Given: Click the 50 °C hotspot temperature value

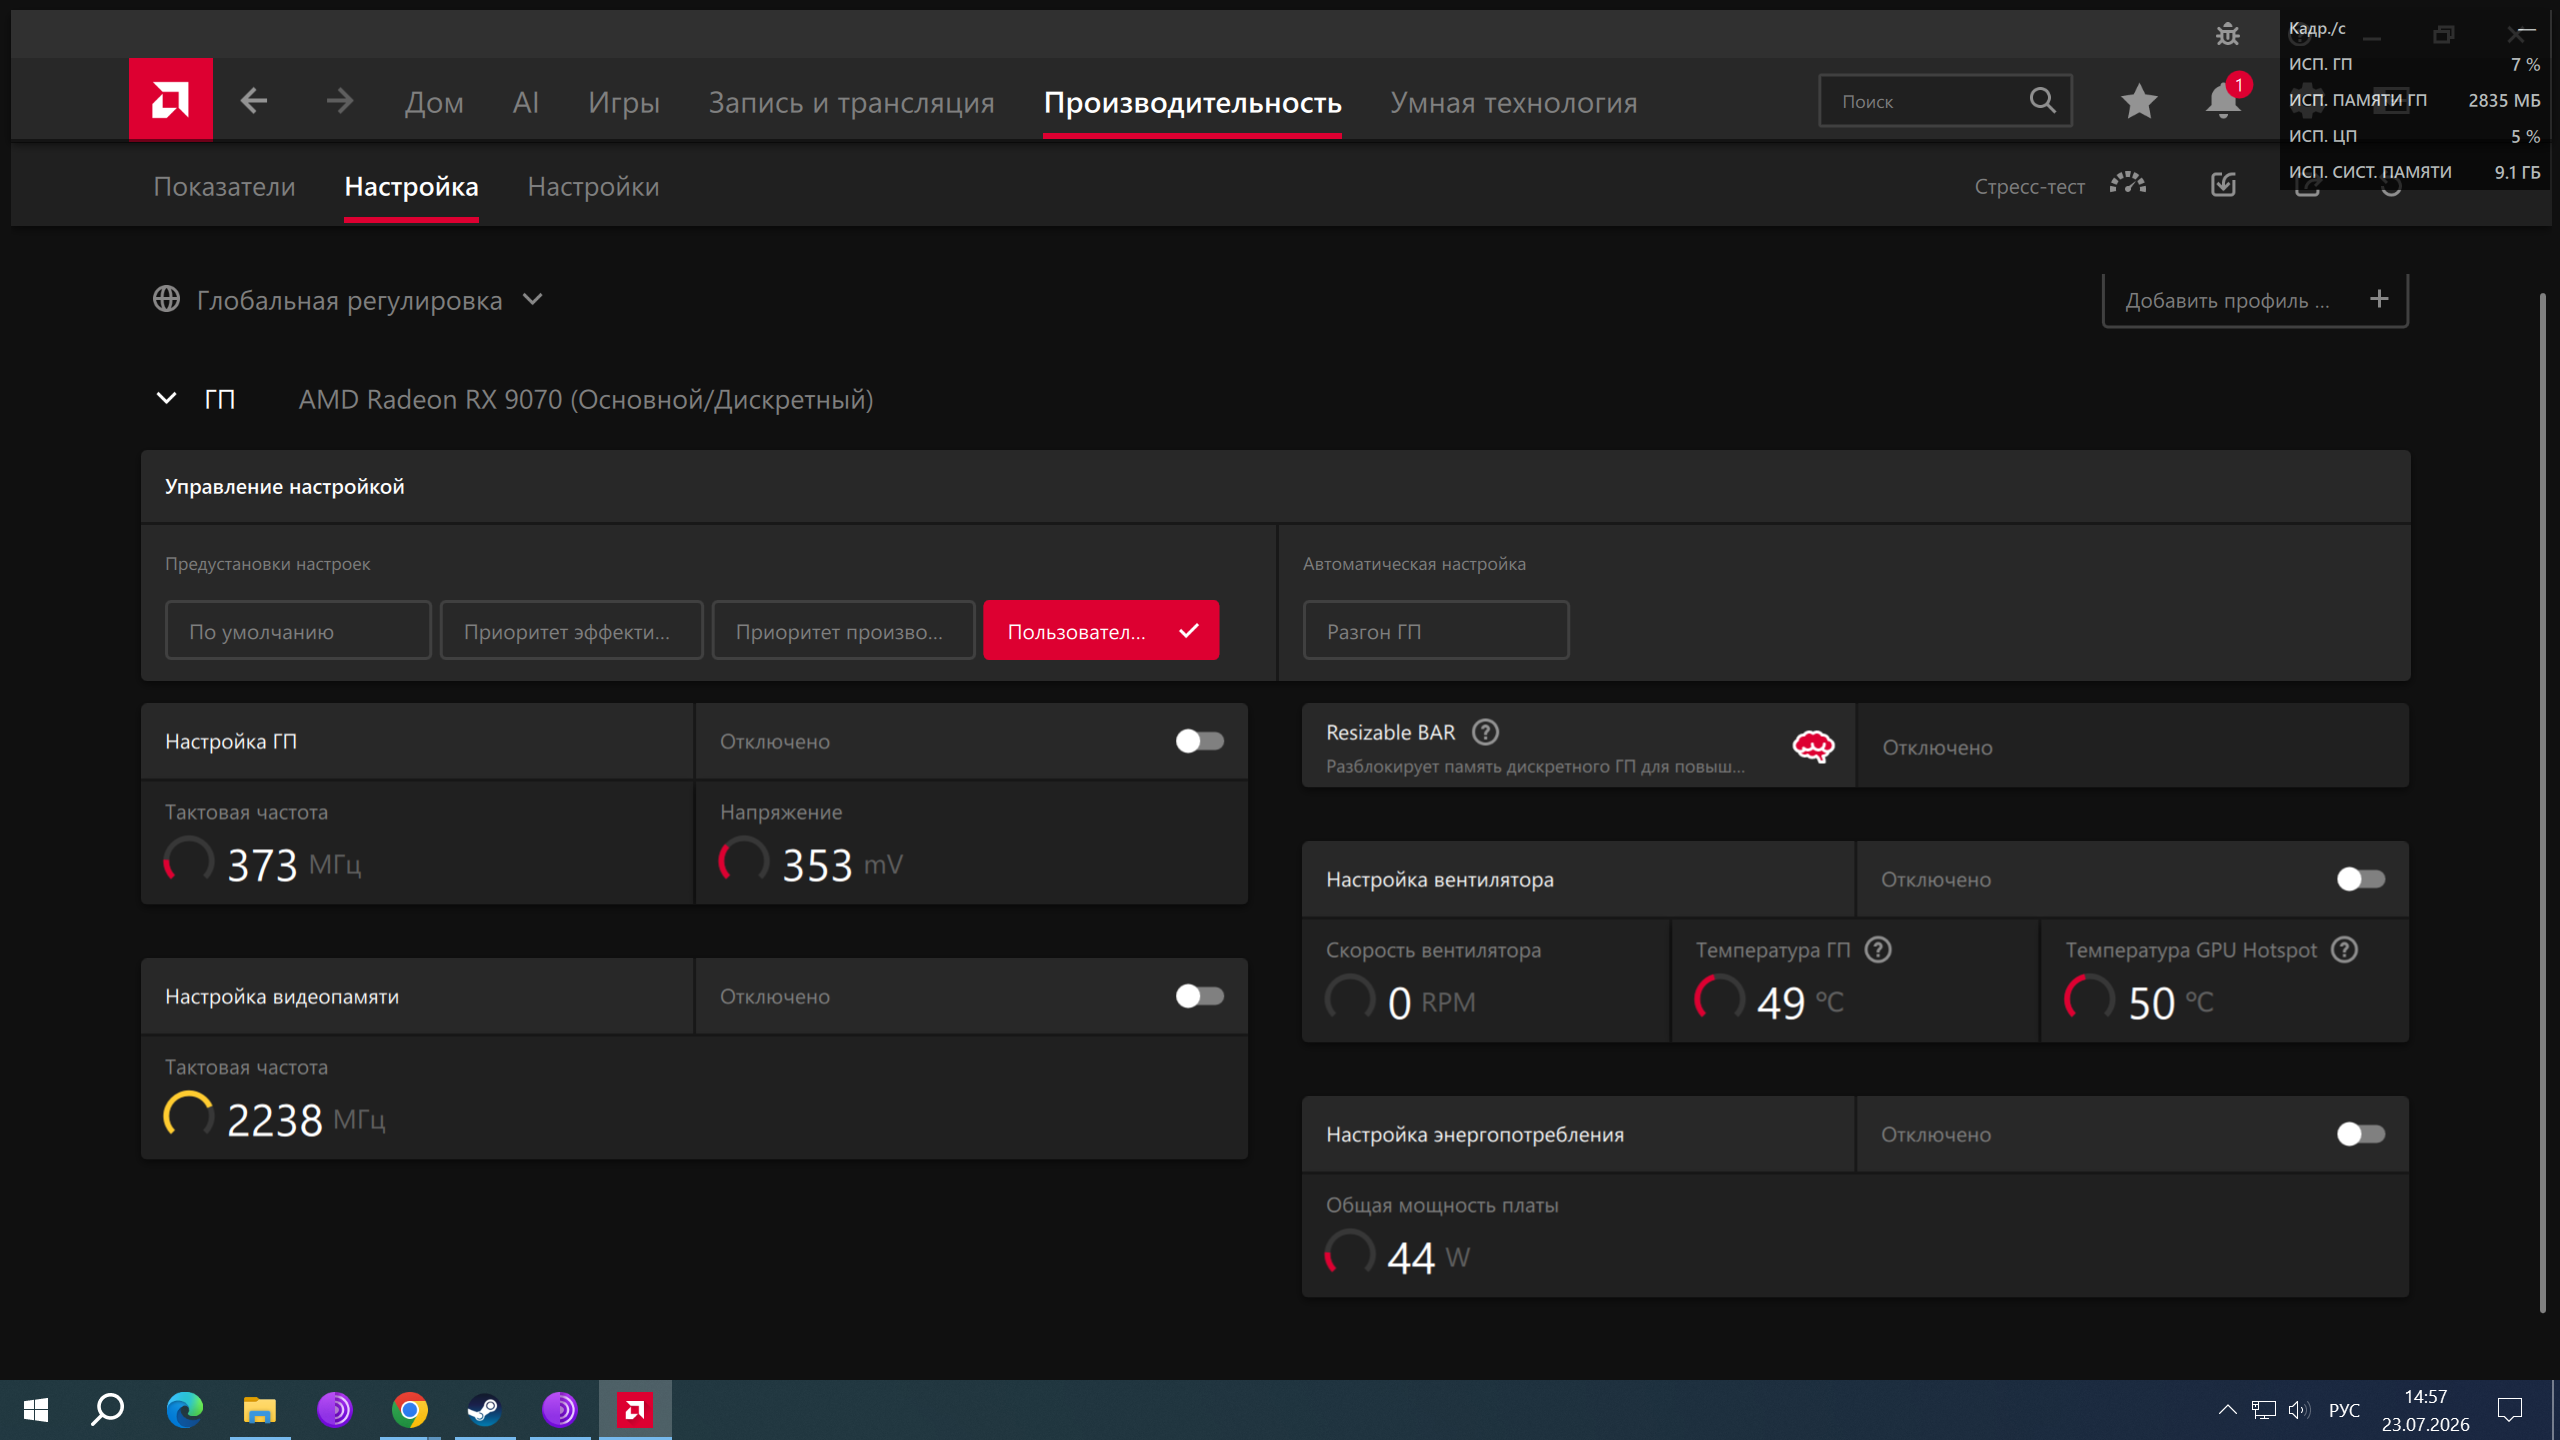Looking at the screenshot, I should point(2170,1002).
